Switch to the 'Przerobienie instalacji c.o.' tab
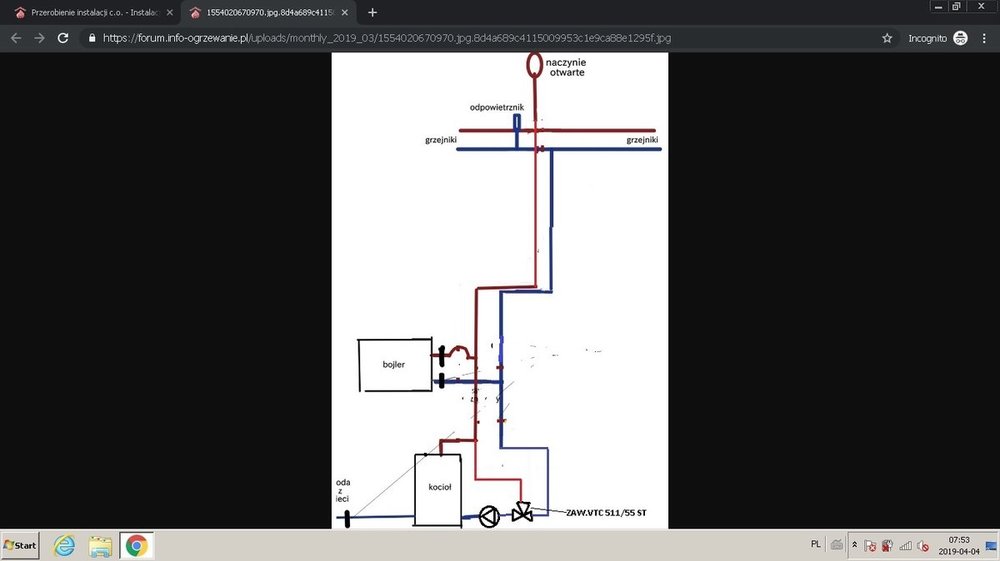This screenshot has width=1000, height=561. [x=92, y=12]
